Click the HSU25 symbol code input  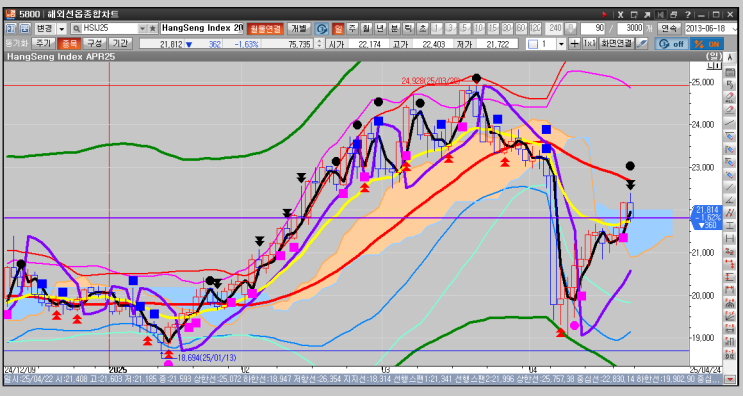pos(109,29)
